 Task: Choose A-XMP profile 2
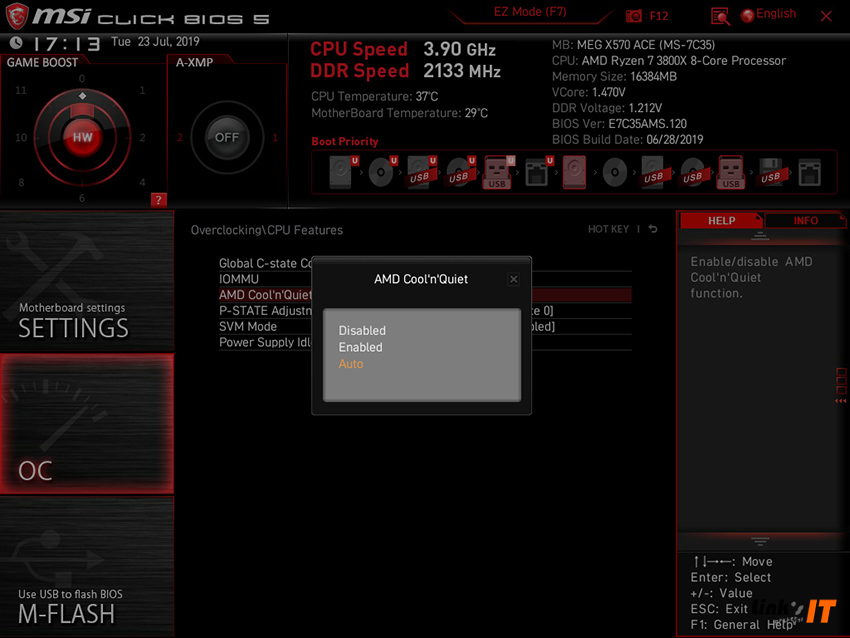click(179, 138)
